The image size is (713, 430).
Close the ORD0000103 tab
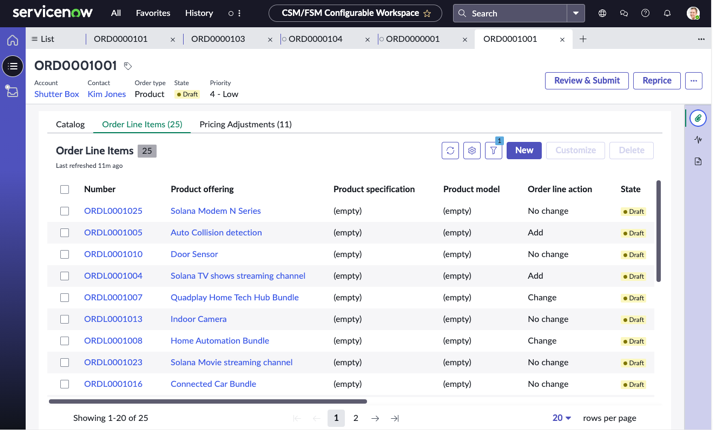[270, 40]
